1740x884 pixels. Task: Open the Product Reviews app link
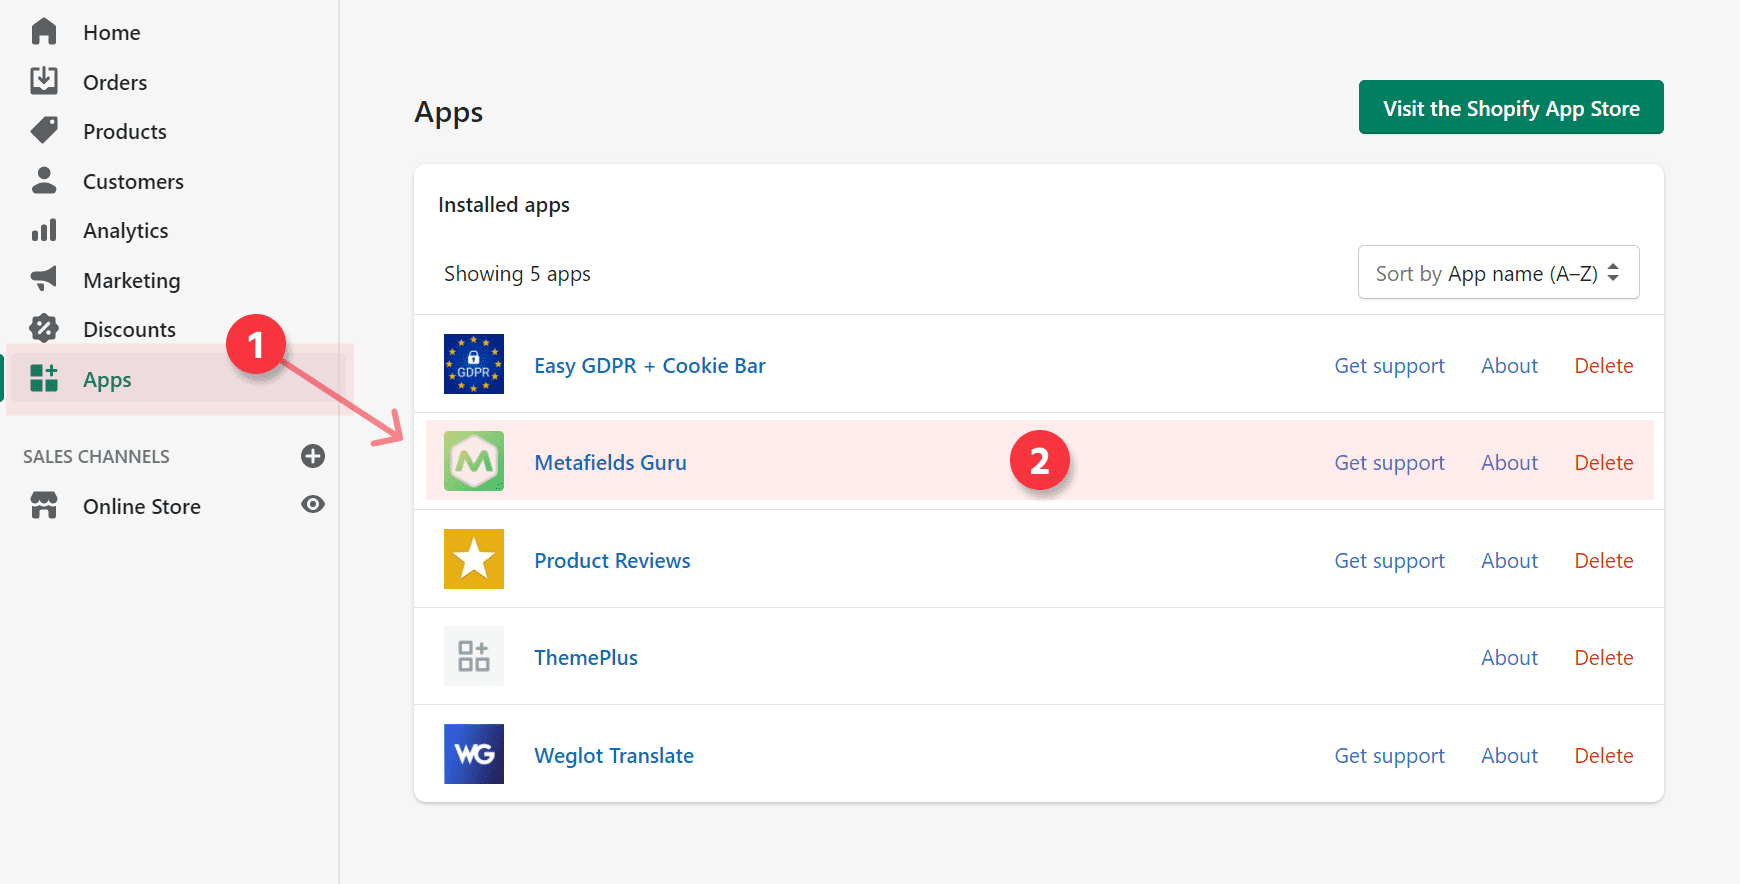pos(612,561)
